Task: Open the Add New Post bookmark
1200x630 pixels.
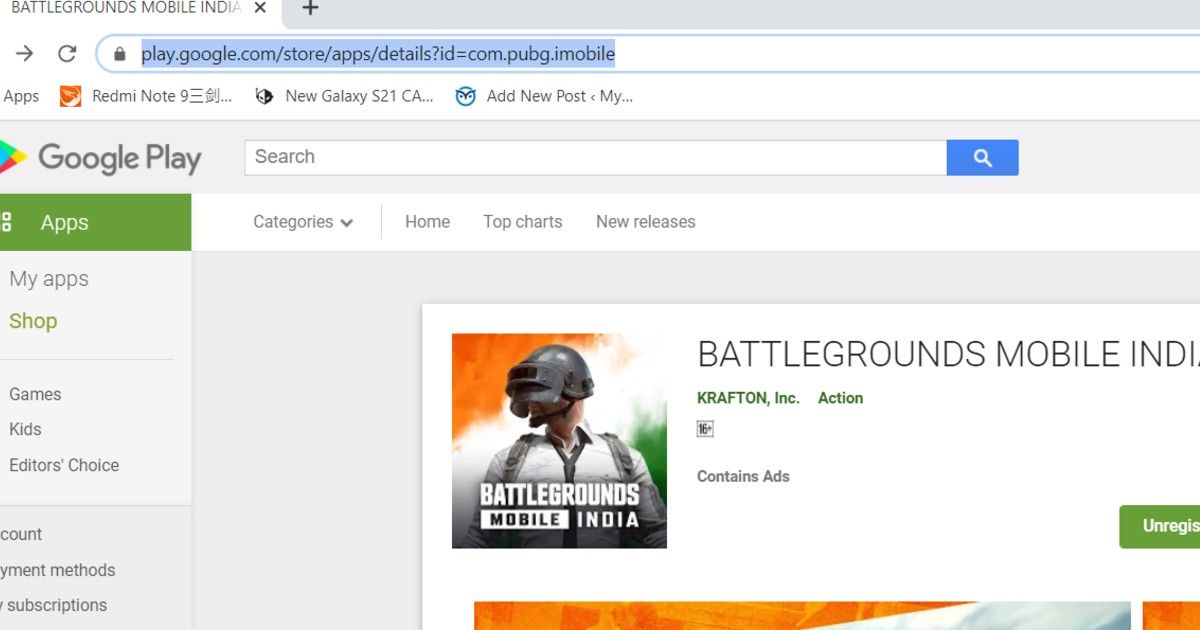Action: pos(544,96)
